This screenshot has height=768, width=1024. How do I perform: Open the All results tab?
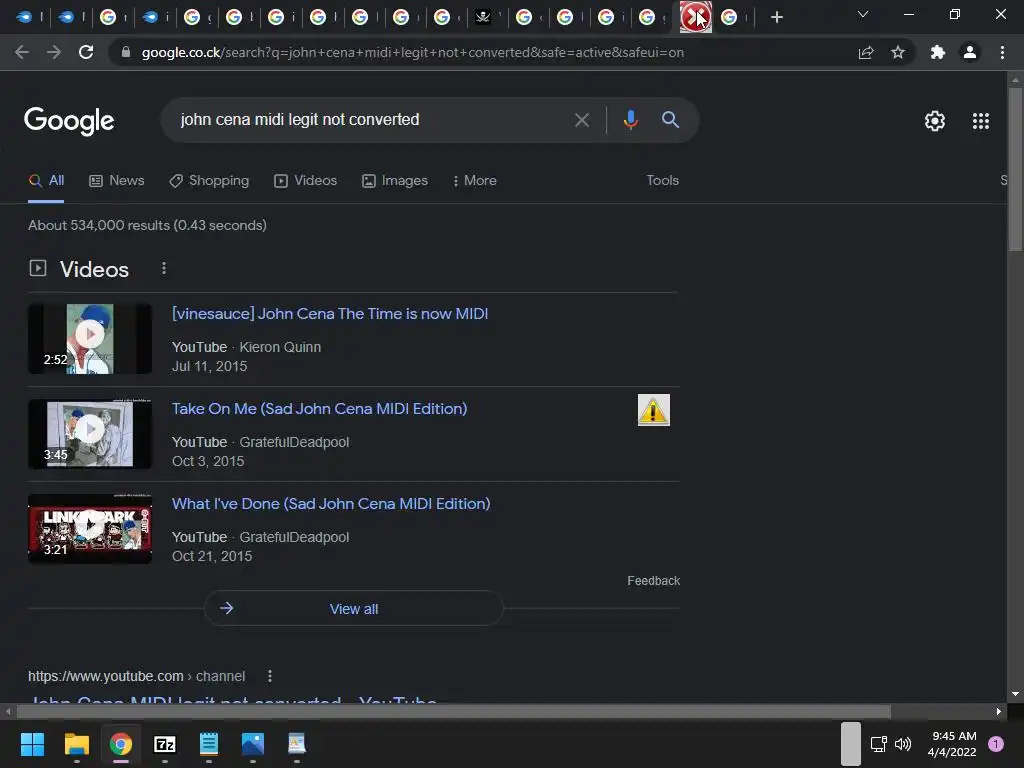coord(46,181)
